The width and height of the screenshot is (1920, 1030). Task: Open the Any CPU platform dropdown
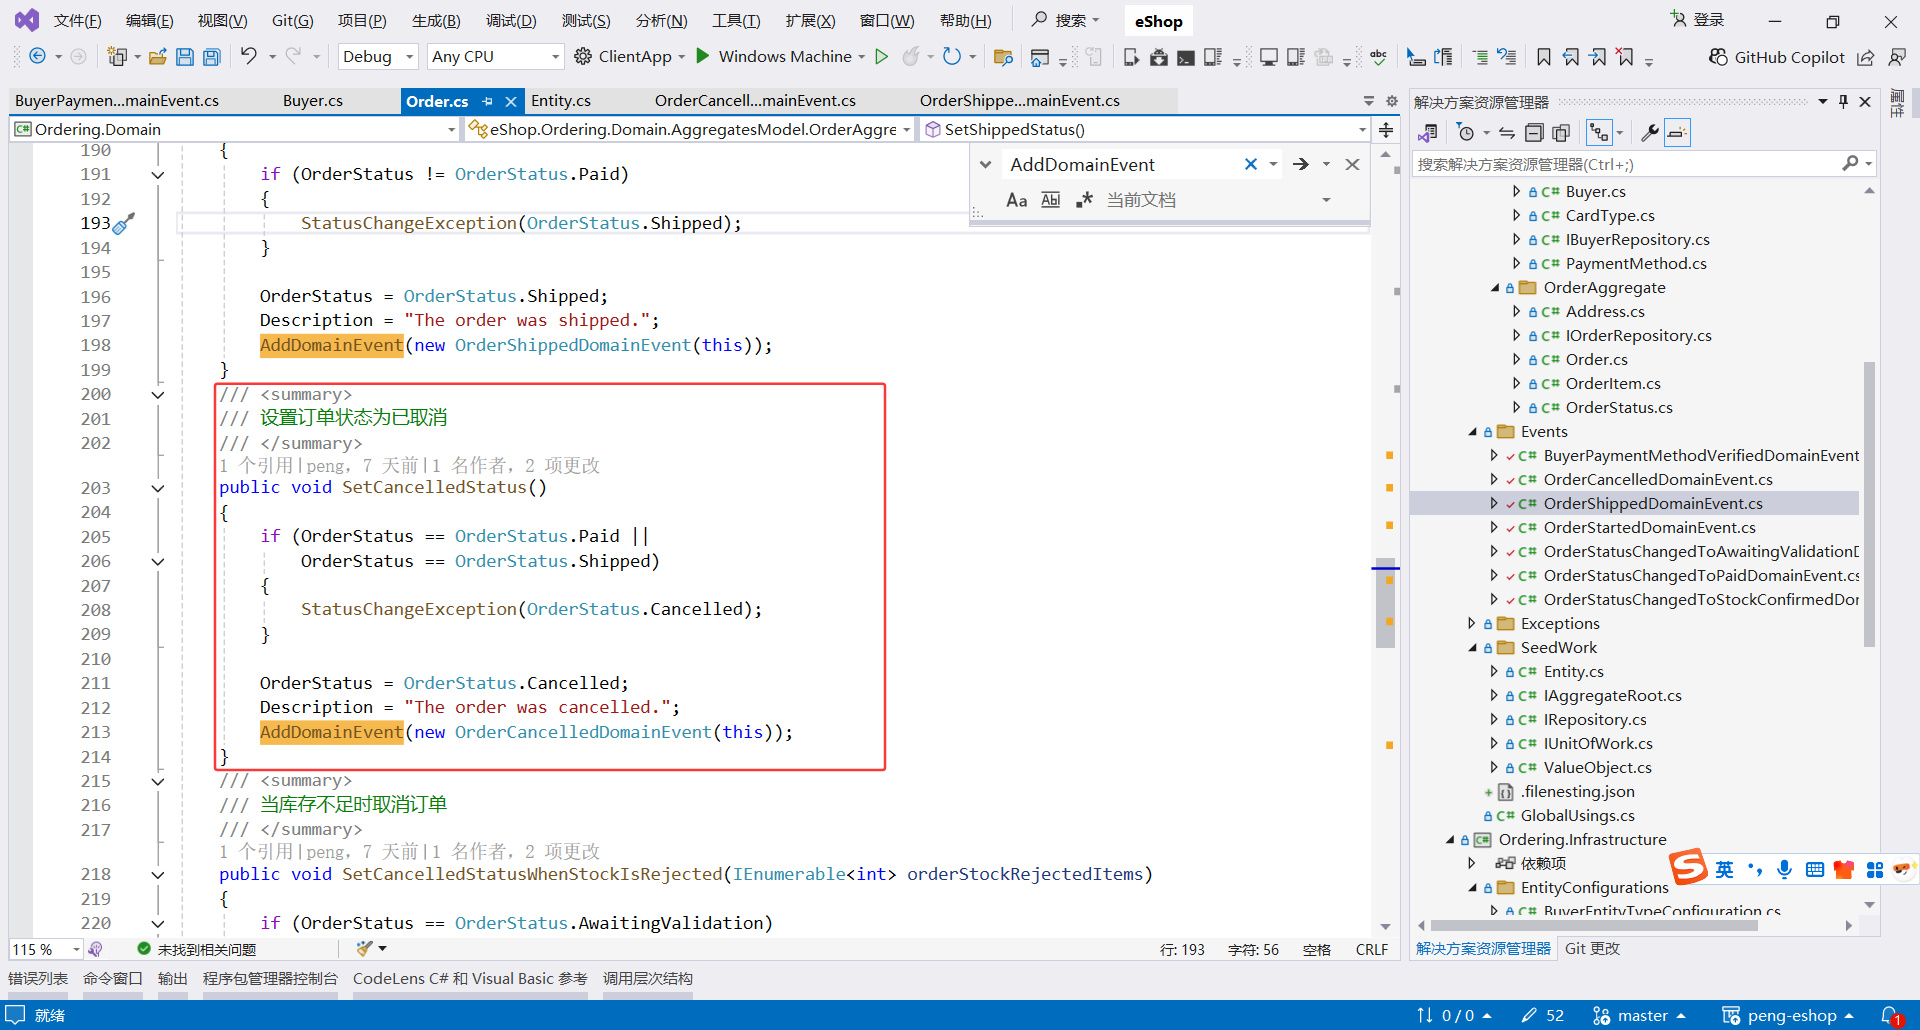(495, 57)
